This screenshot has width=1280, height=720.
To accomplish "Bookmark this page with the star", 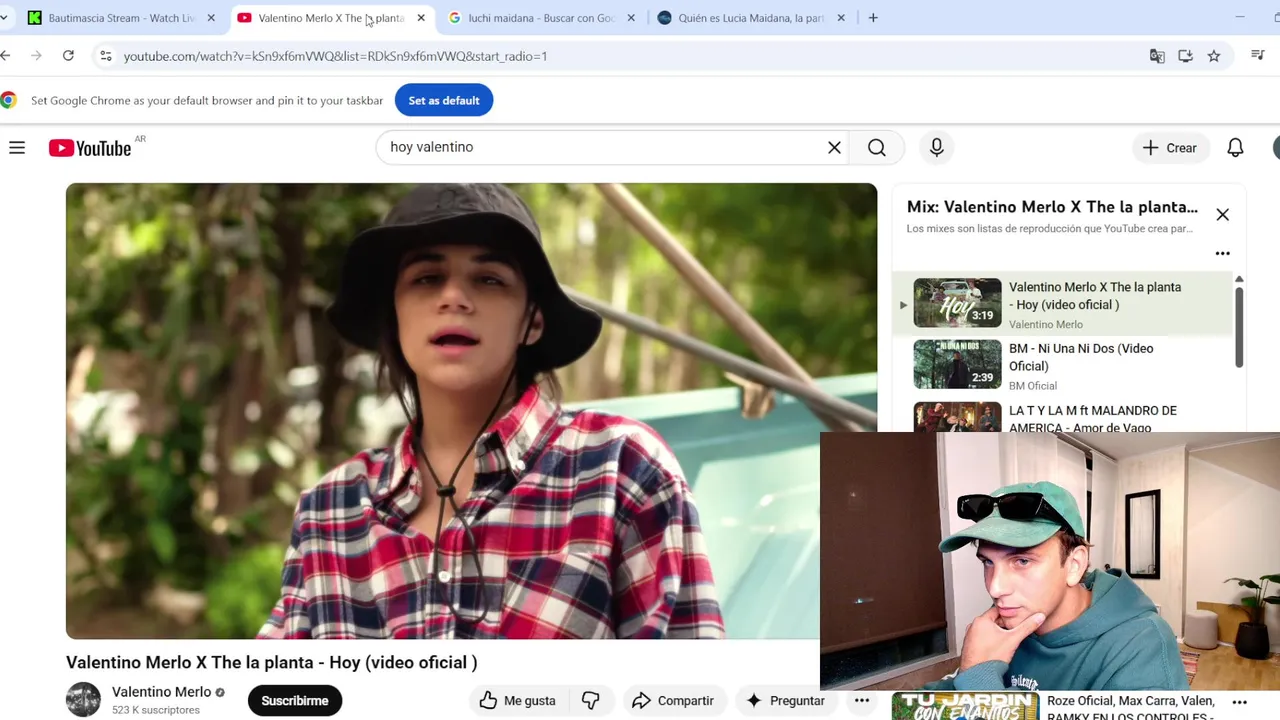I will [1214, 56].
